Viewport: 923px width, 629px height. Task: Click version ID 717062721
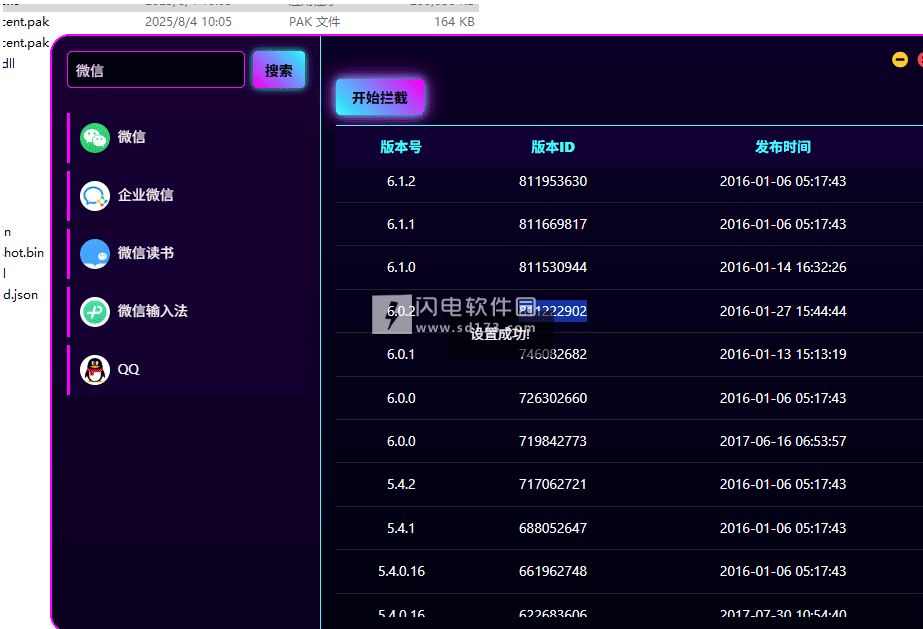click(x=553, y=484)
